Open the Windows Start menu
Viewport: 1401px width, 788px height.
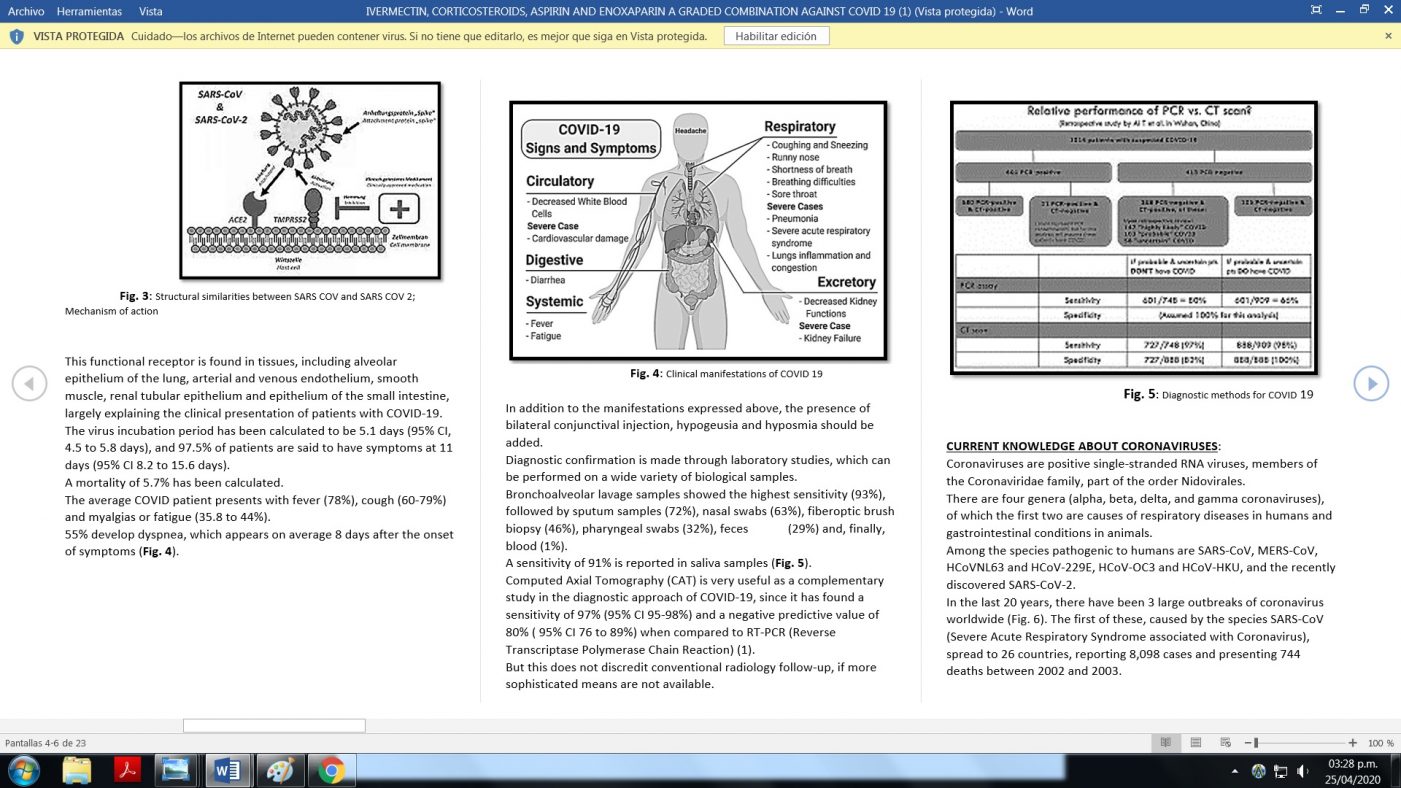point(22,770)
